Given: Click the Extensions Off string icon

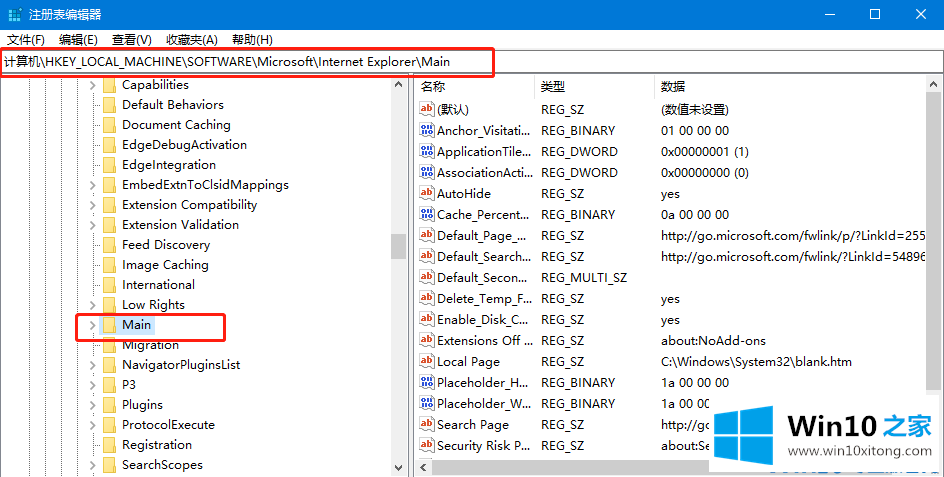Looking at the screenshot, I should coord(427,340).
